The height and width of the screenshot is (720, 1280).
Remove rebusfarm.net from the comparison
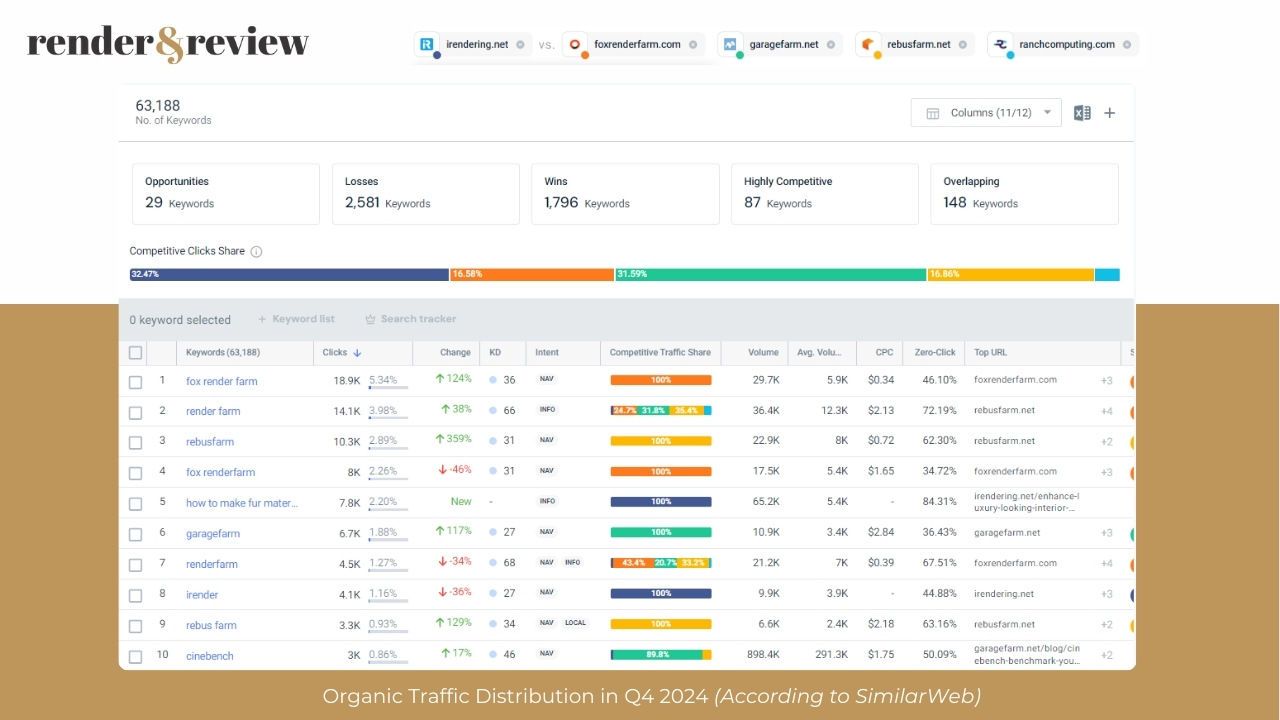(x=962, y=45)
